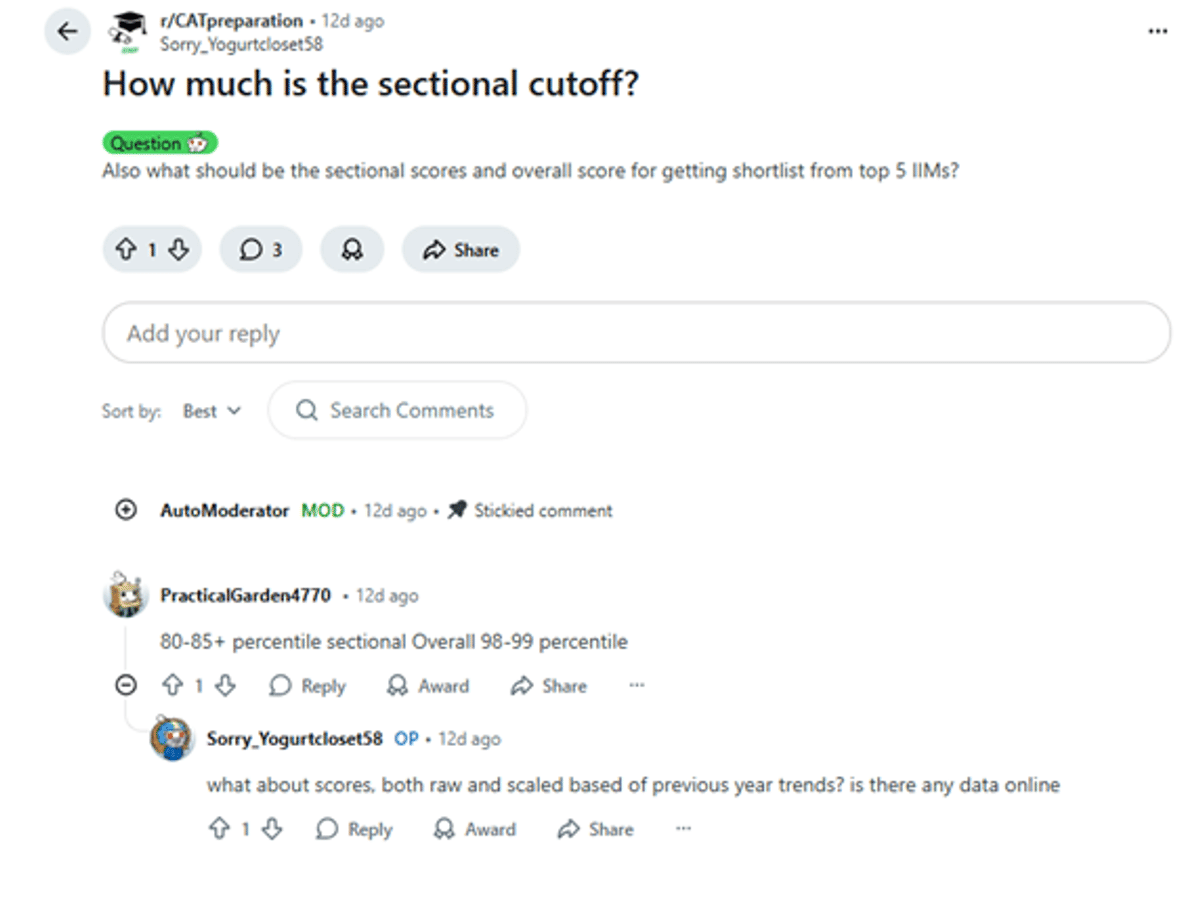Open more options on PracticalGarden4770's comment
The image size is (1200, 898).
click(637, 686)
